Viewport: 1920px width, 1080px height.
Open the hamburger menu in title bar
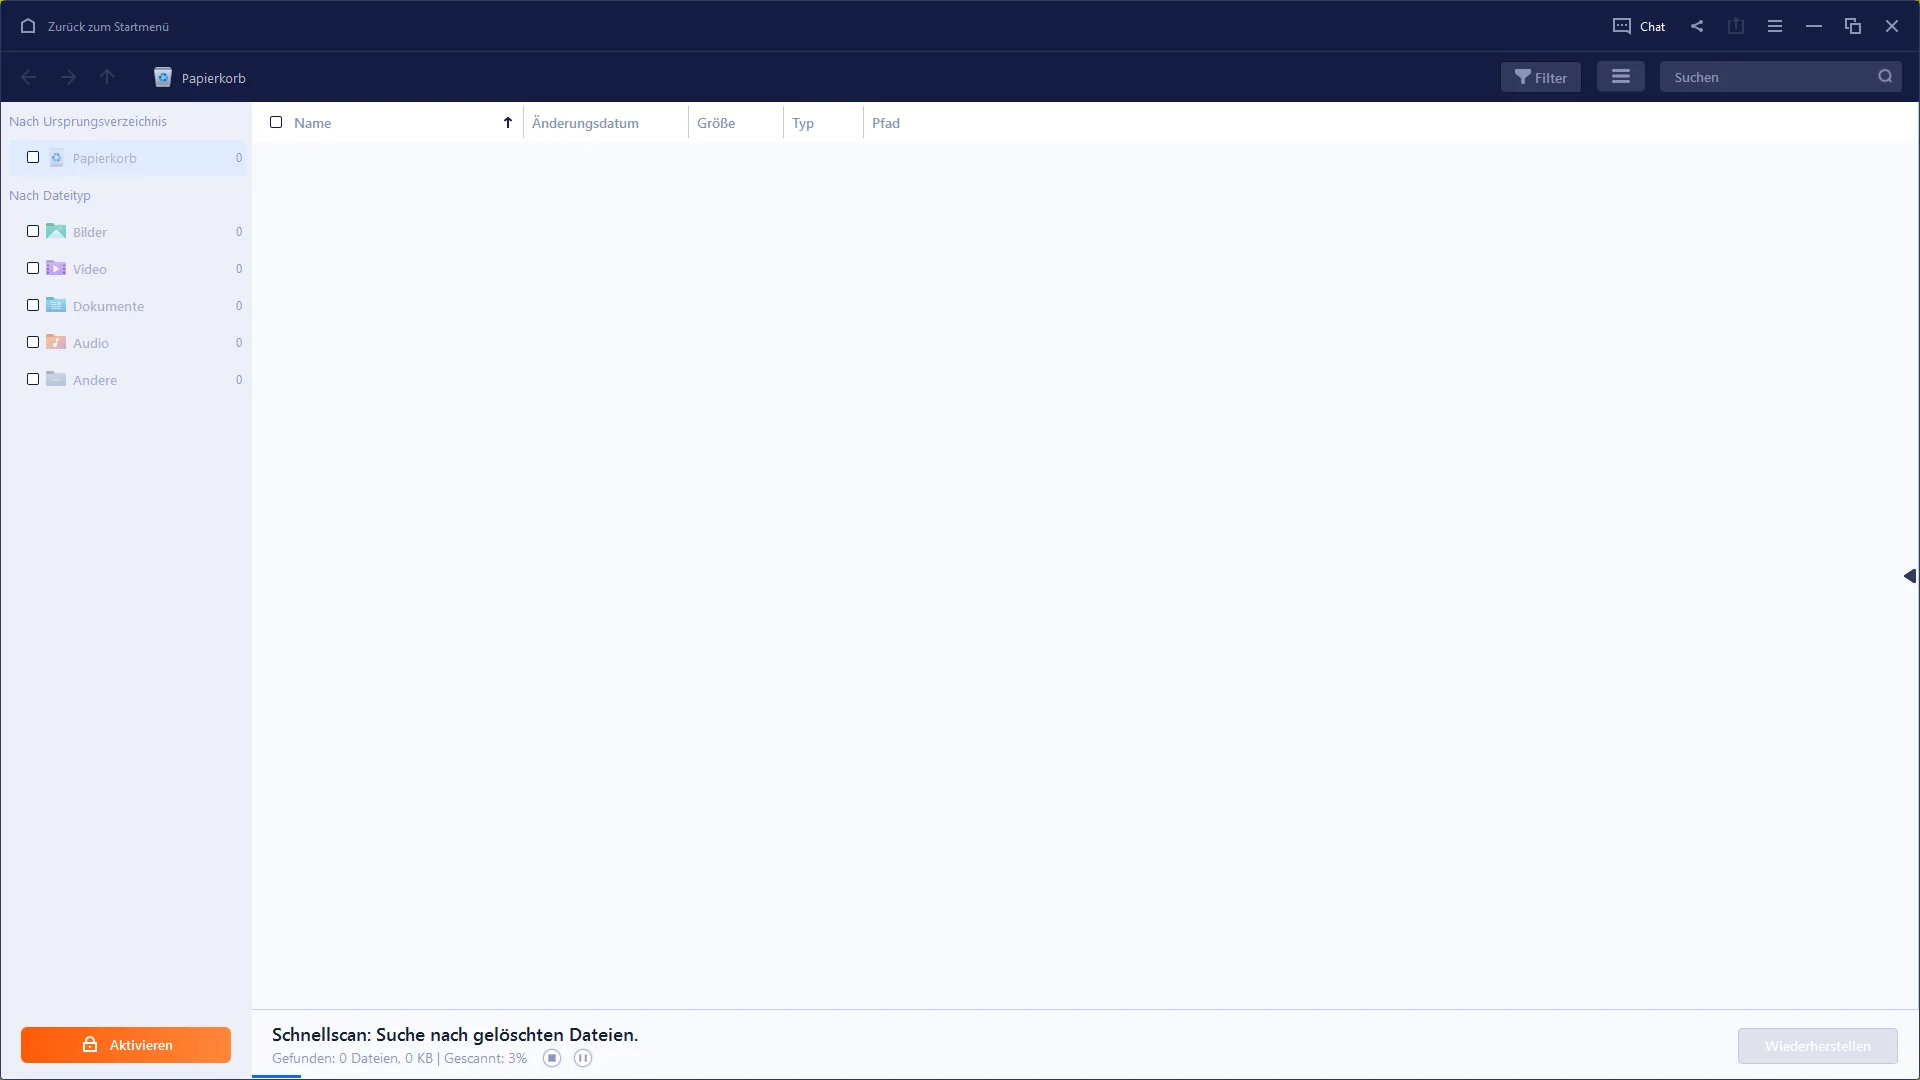(x=1775, y=26)
